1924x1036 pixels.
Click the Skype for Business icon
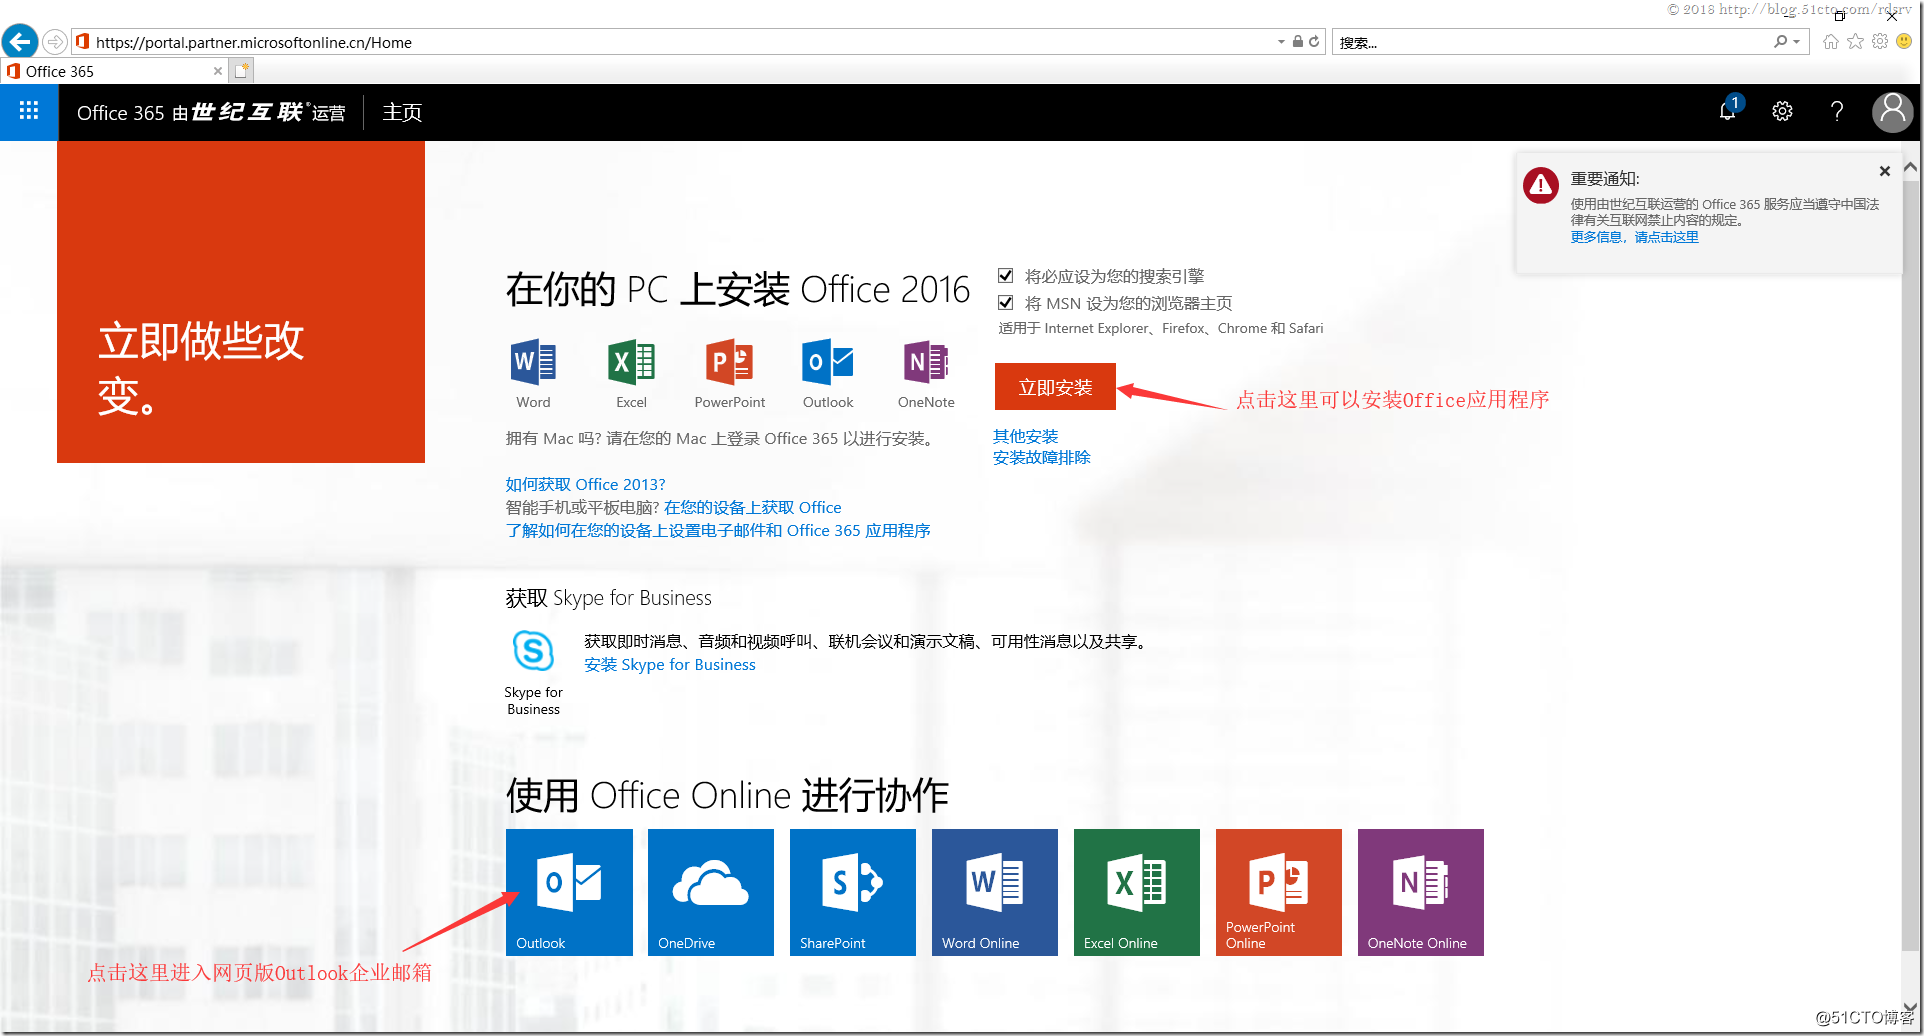tap(533, 651)
